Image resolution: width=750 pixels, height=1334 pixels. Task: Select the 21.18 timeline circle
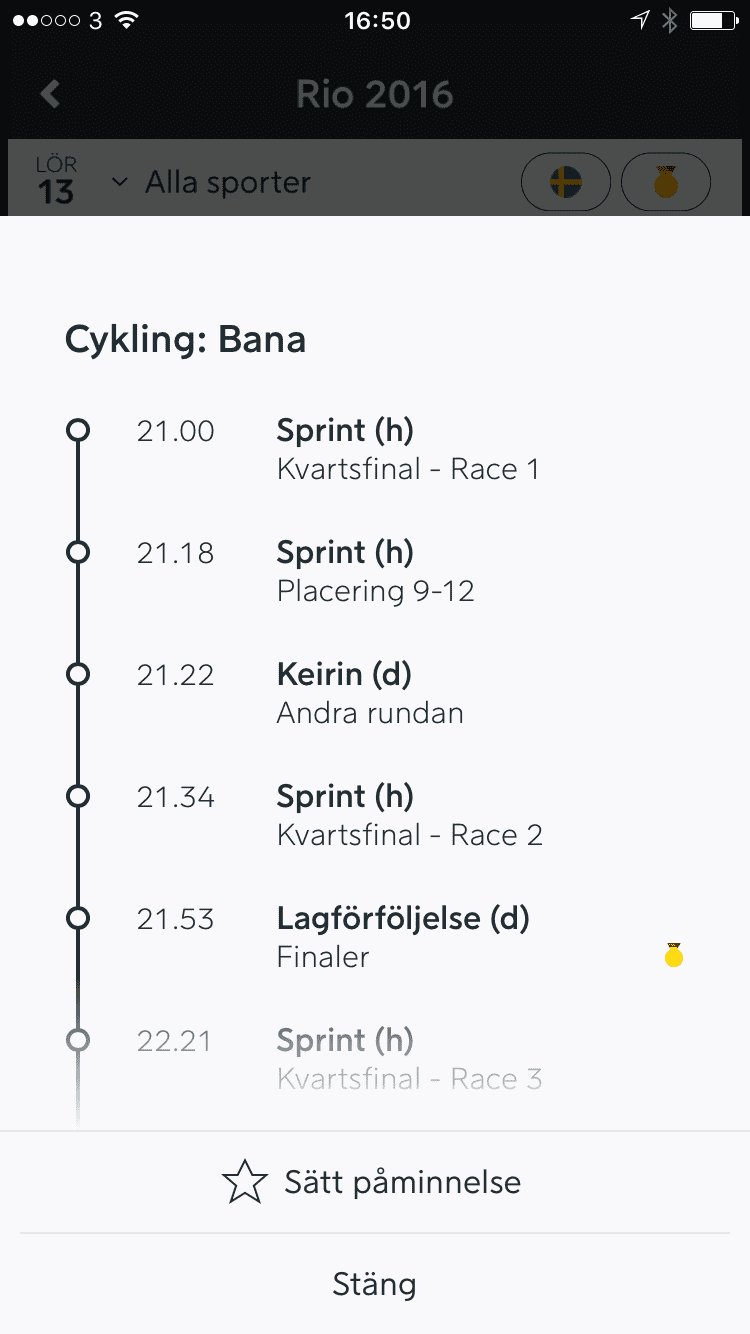coord(78,553)
